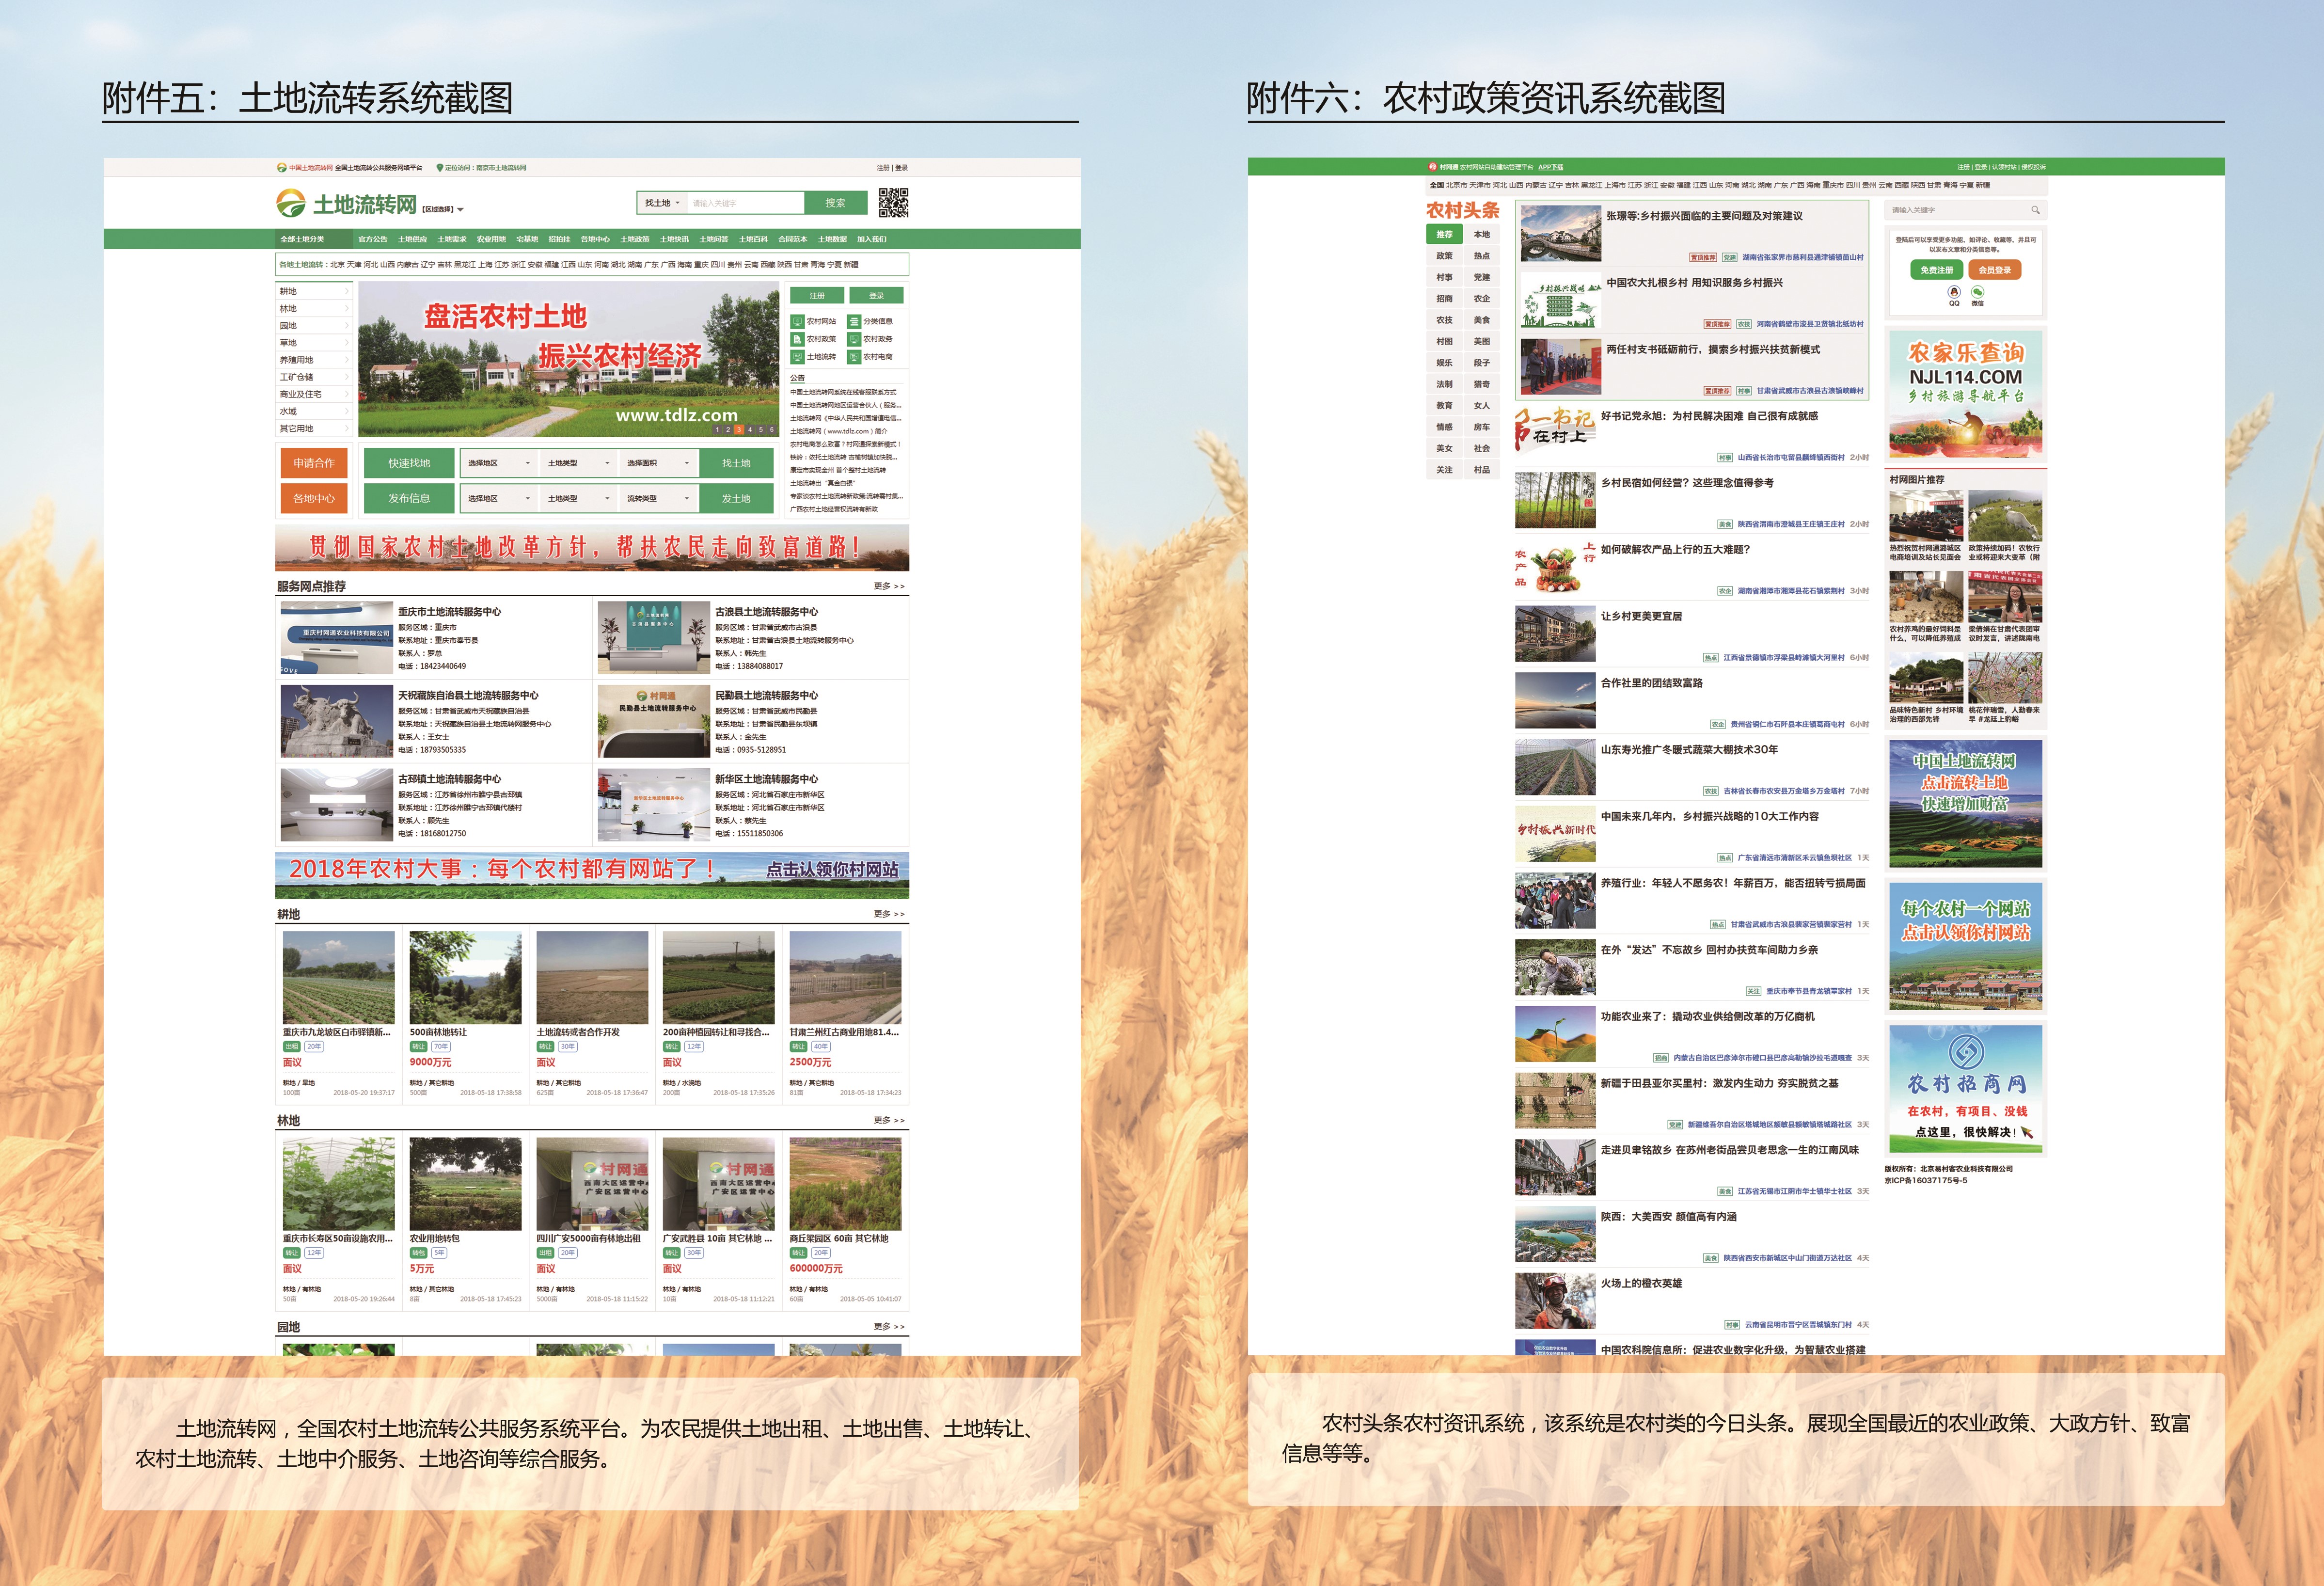The image size is (2324, 1586).
Task: Click the magnifier icon in 农村头条 search box
Action: point(2035,210)
